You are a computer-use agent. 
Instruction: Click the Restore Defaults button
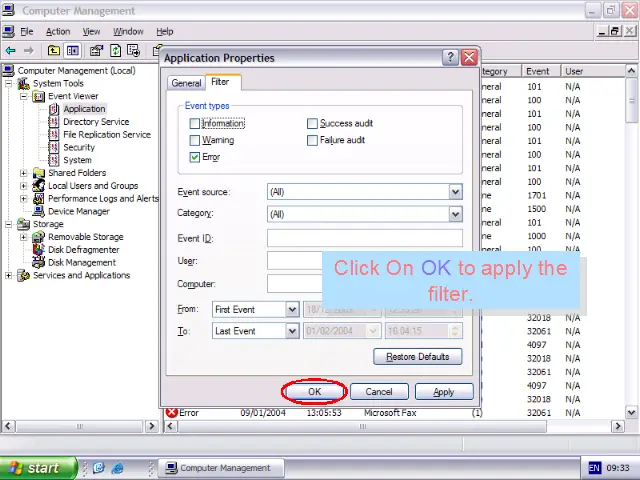point(418,357)
